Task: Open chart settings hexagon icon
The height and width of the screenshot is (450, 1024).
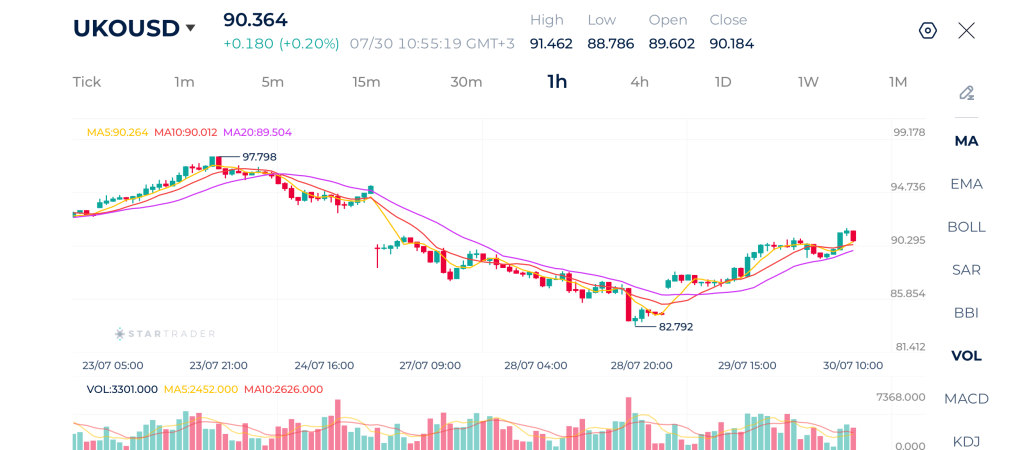Action: 927,31
